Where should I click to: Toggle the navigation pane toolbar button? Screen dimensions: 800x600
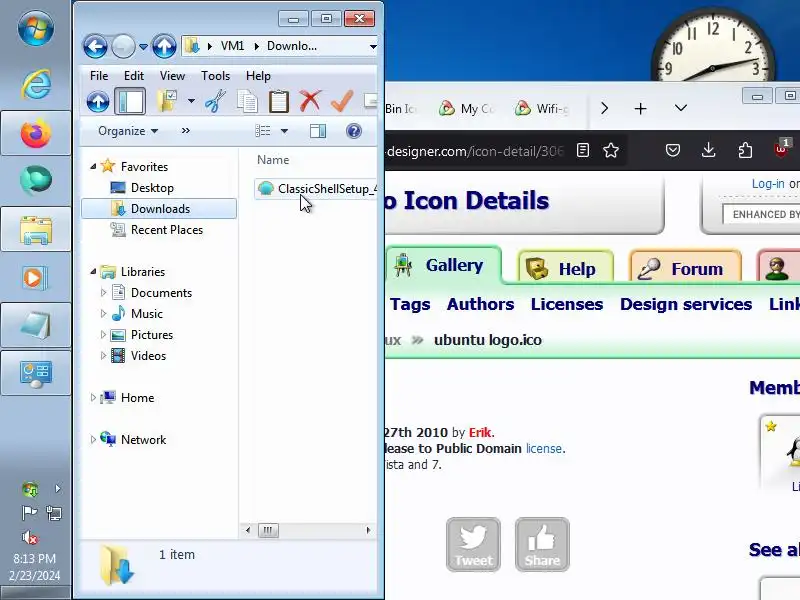coord(130,102)
